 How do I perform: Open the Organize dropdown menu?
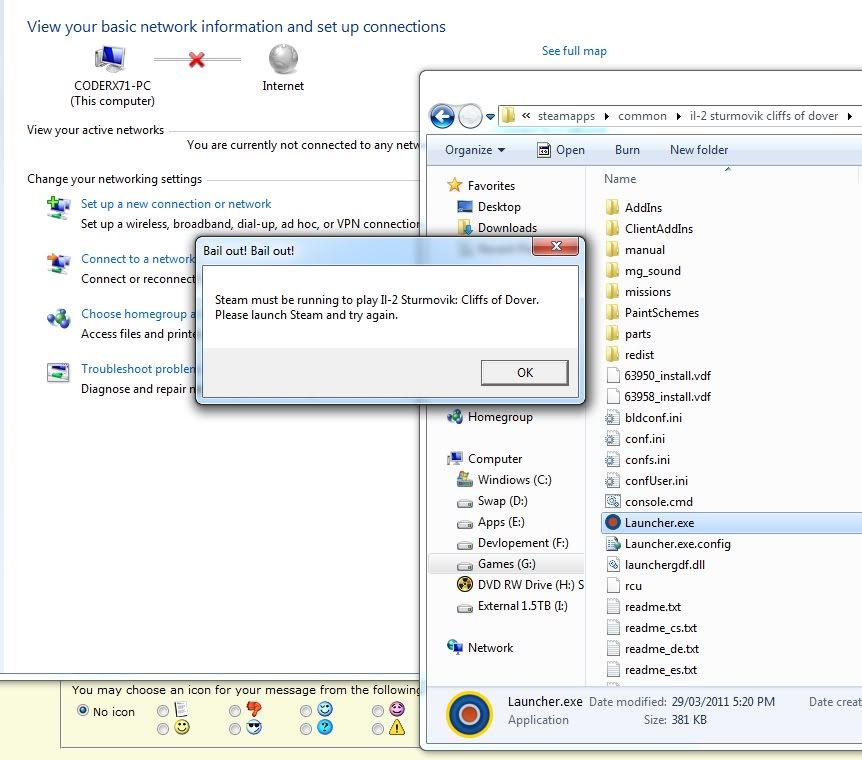click(475, 150)
